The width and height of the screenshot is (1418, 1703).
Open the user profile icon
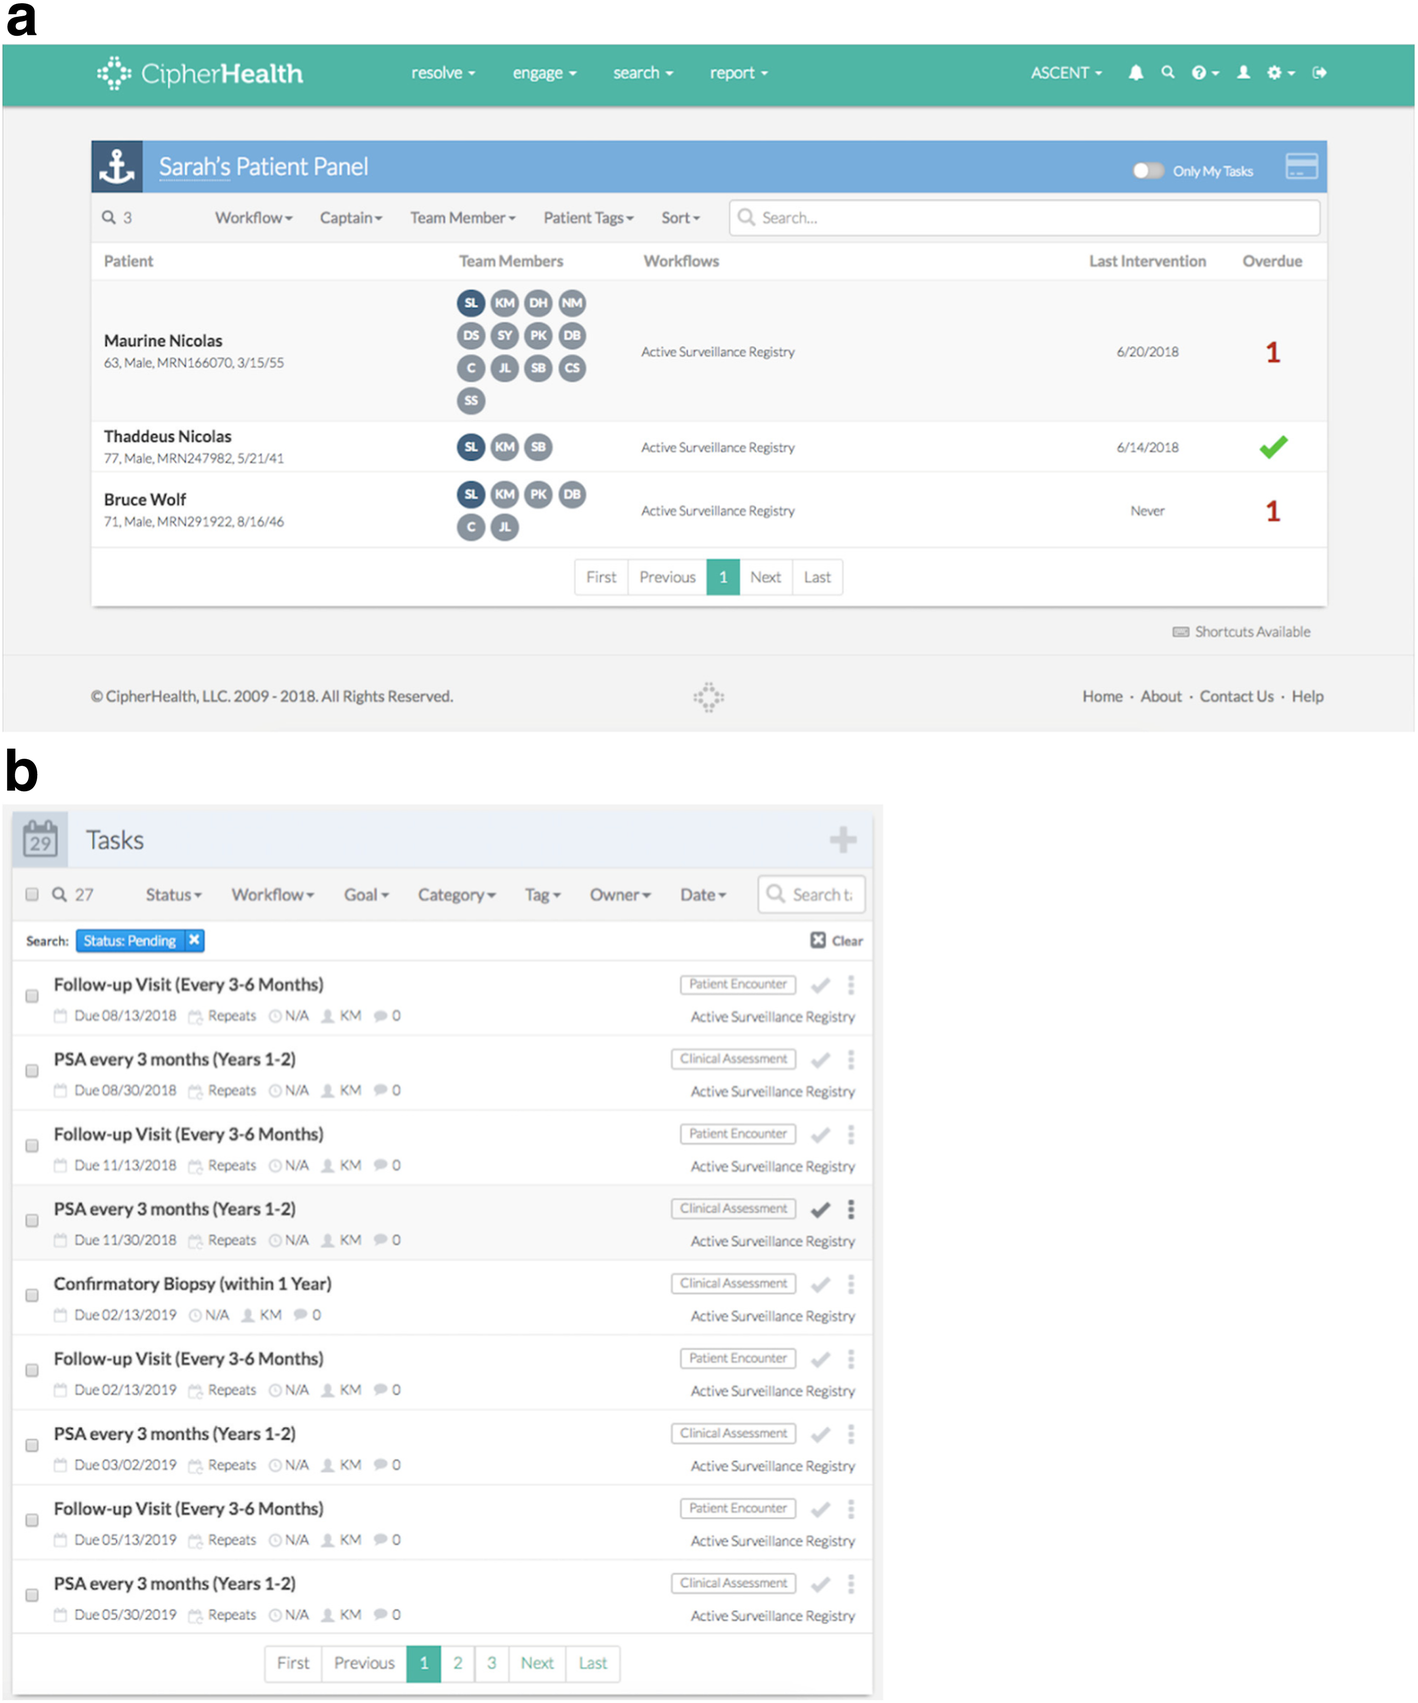pos(1243,72)
